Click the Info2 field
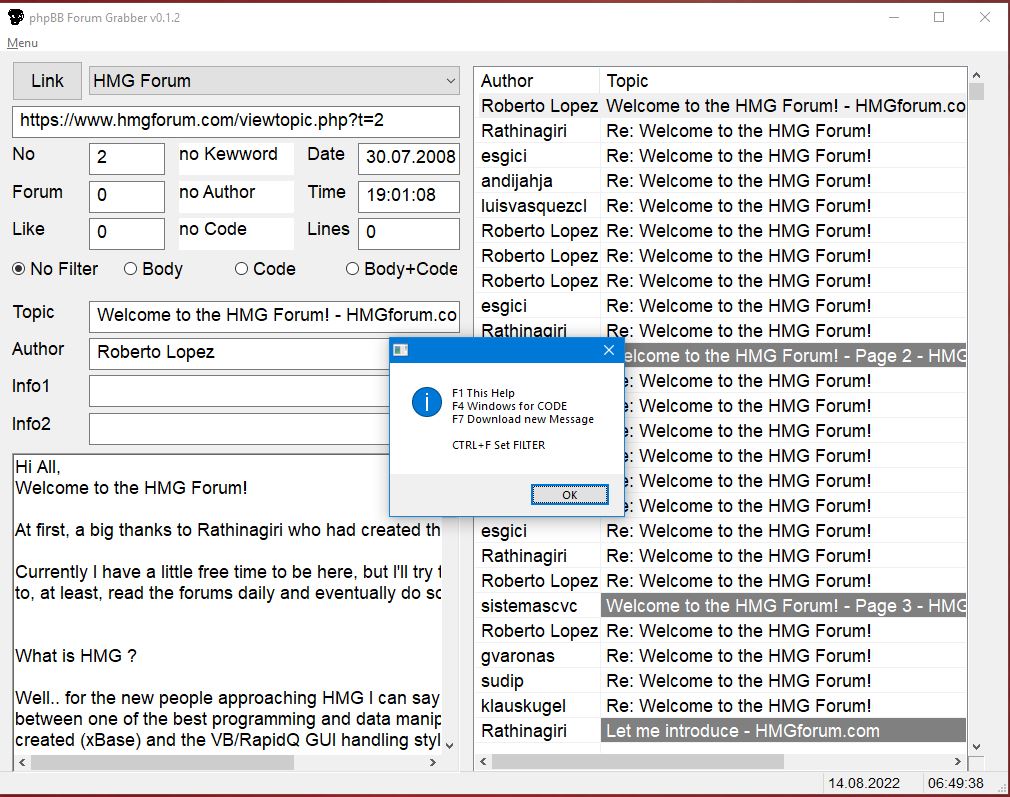Viewport: 1010px width, 797px height. pyautogui.click(x=239, y=428)
